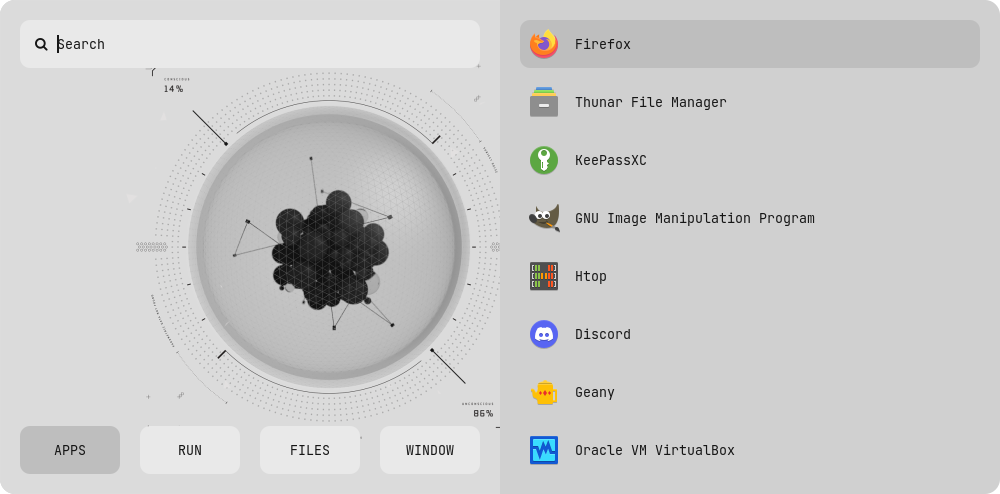Choose the "Thunar File Manager" text label

(x=650, y=102)
